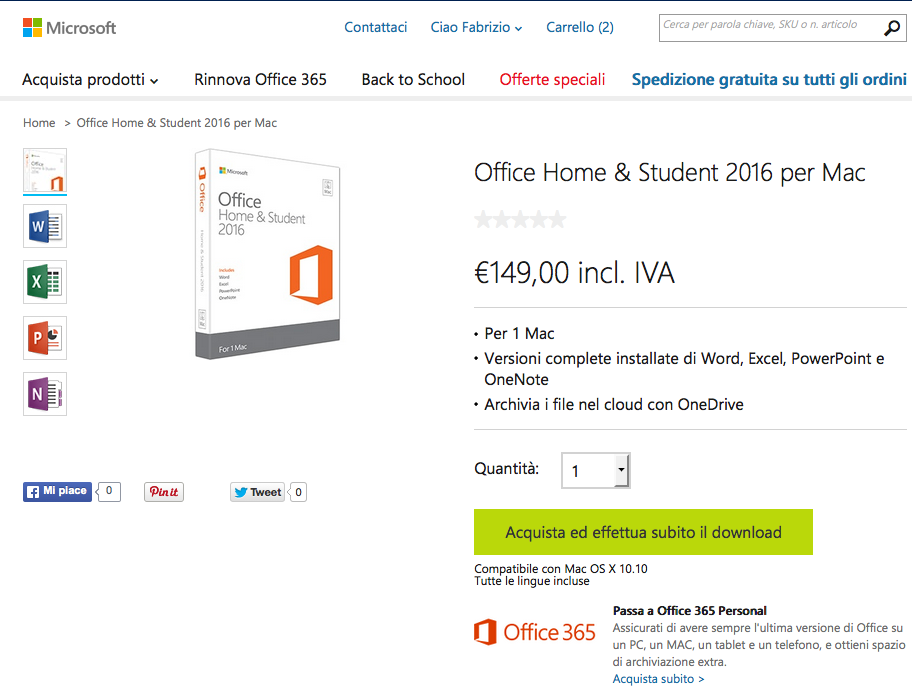The width and height of the screenshot is (912, 690).
Task: Expand the Acquista prodotti menu
Action: 90,79
